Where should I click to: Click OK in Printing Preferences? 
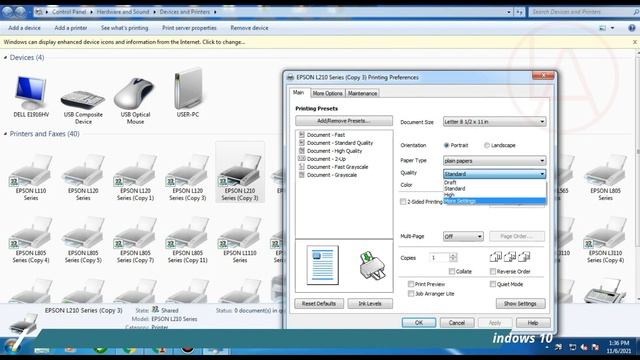419,322
